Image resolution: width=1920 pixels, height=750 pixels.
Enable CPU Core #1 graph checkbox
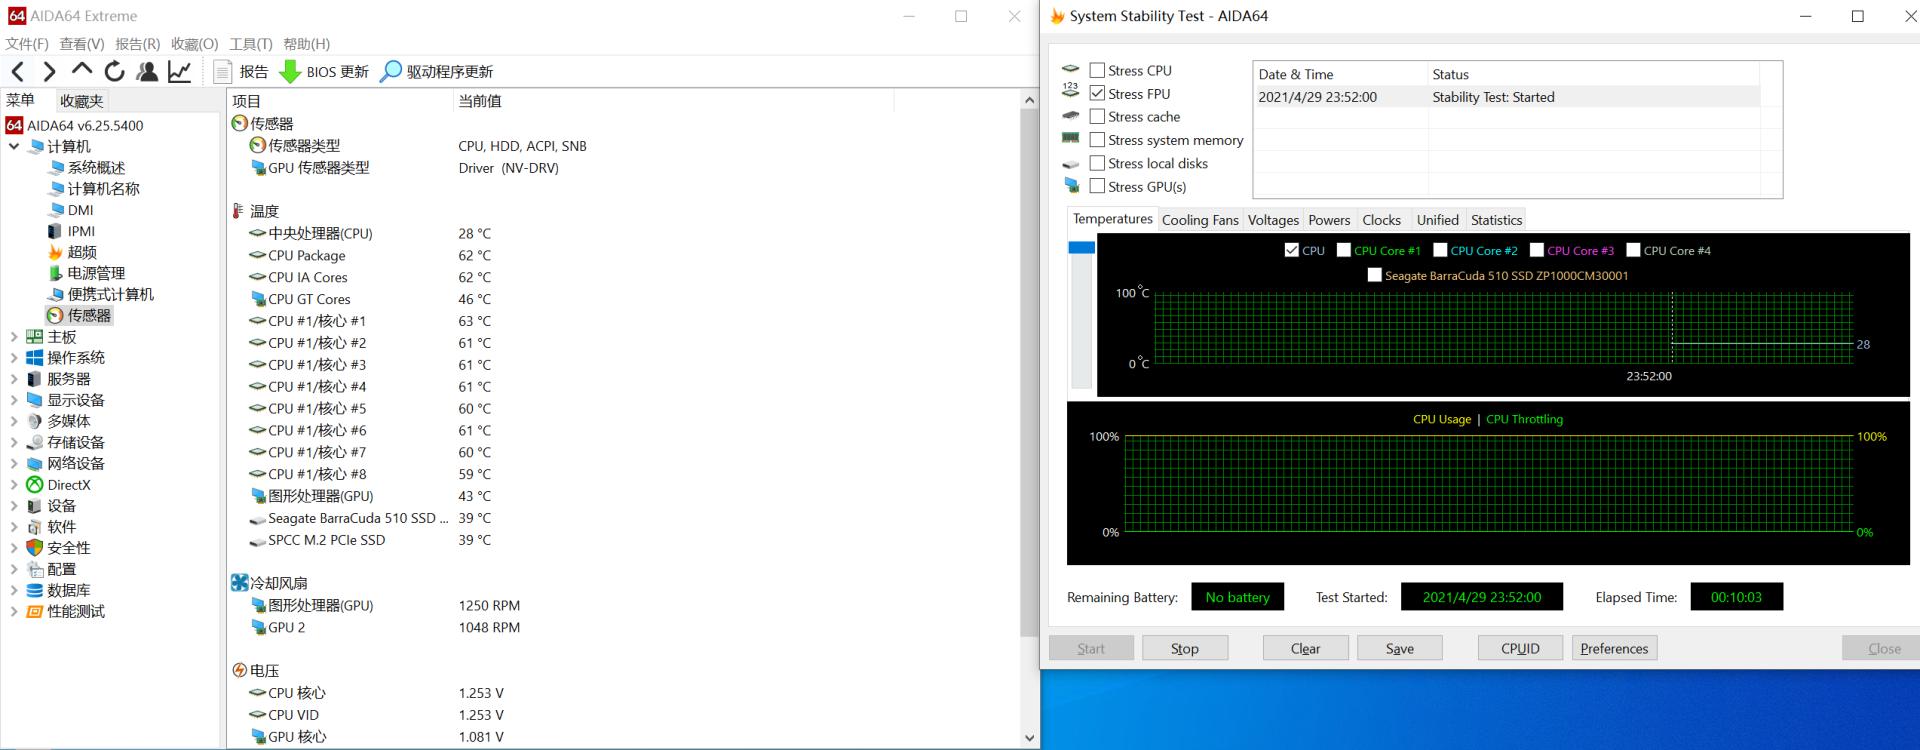1344,250
